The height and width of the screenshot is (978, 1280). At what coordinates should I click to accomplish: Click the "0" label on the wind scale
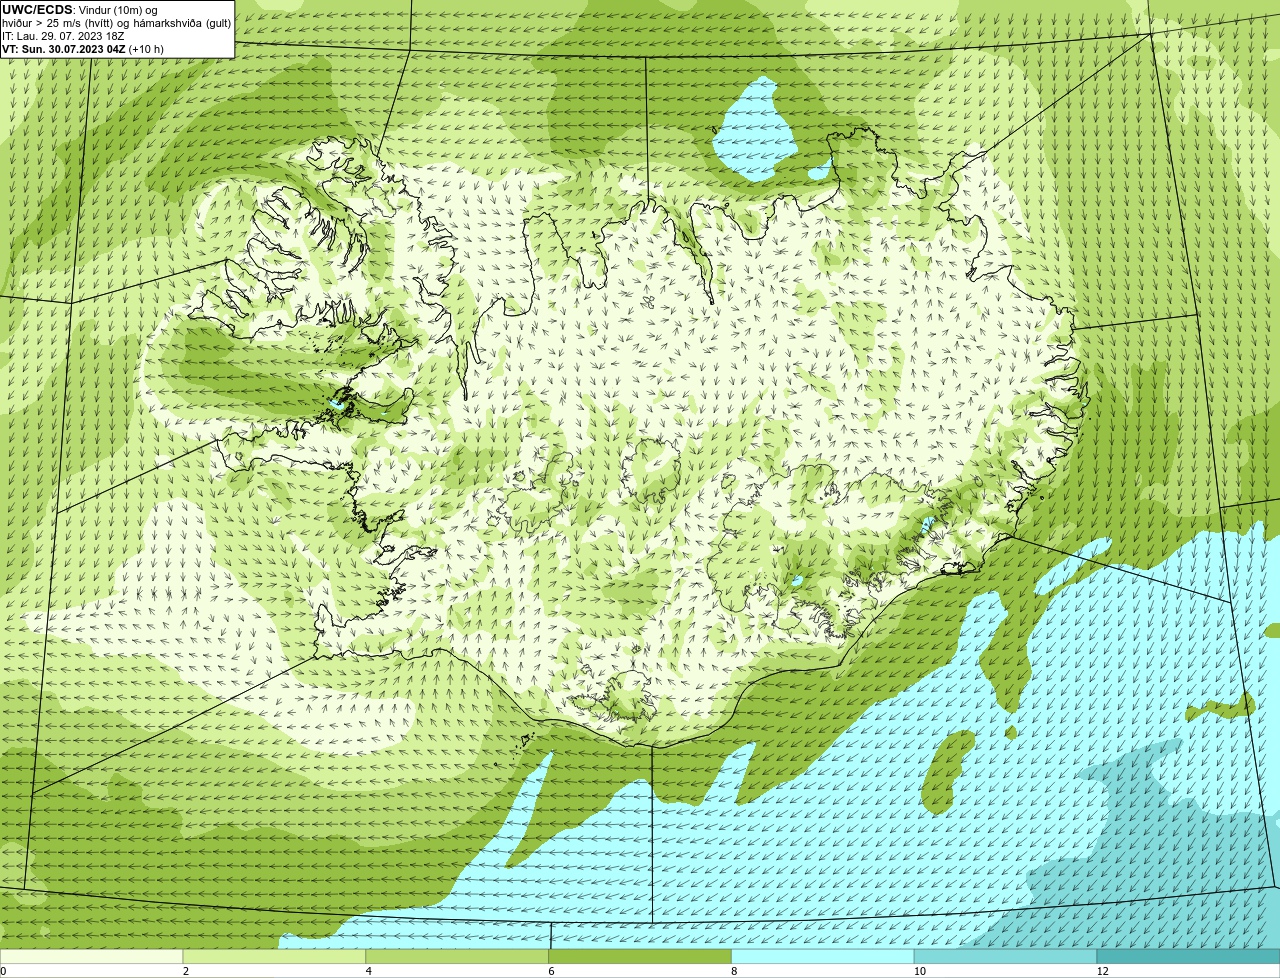[3, 971]
